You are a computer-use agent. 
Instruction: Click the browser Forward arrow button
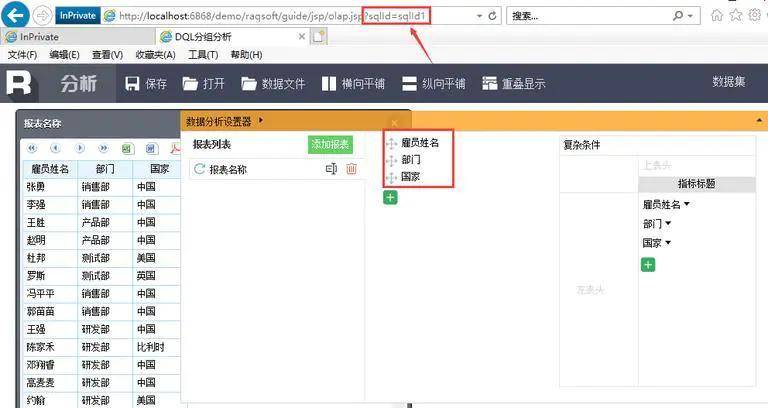pos(43,16)
